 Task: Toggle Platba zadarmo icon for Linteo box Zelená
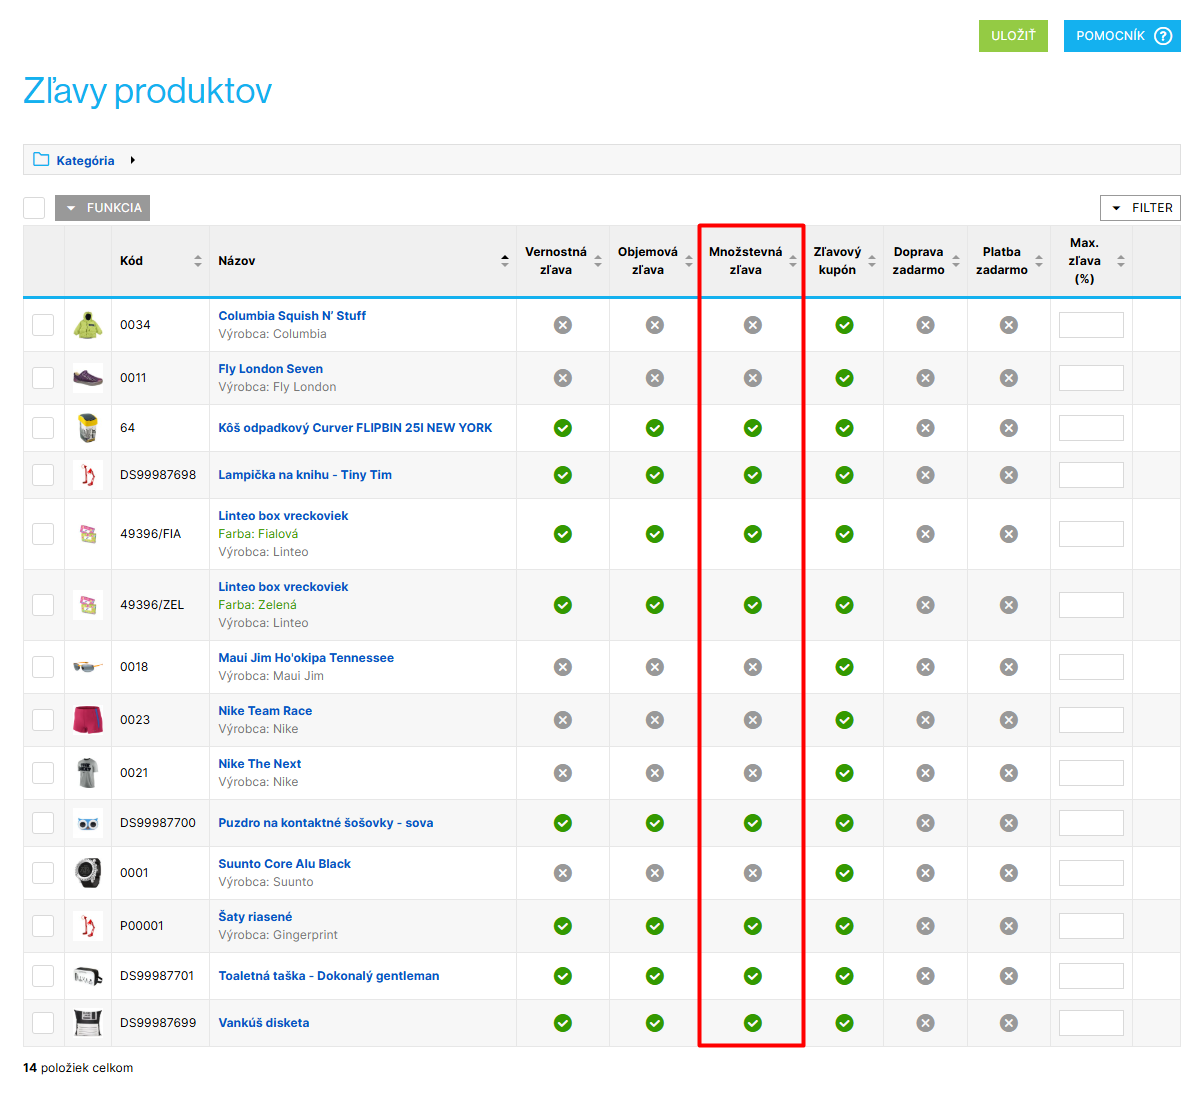pos(1009,605)
